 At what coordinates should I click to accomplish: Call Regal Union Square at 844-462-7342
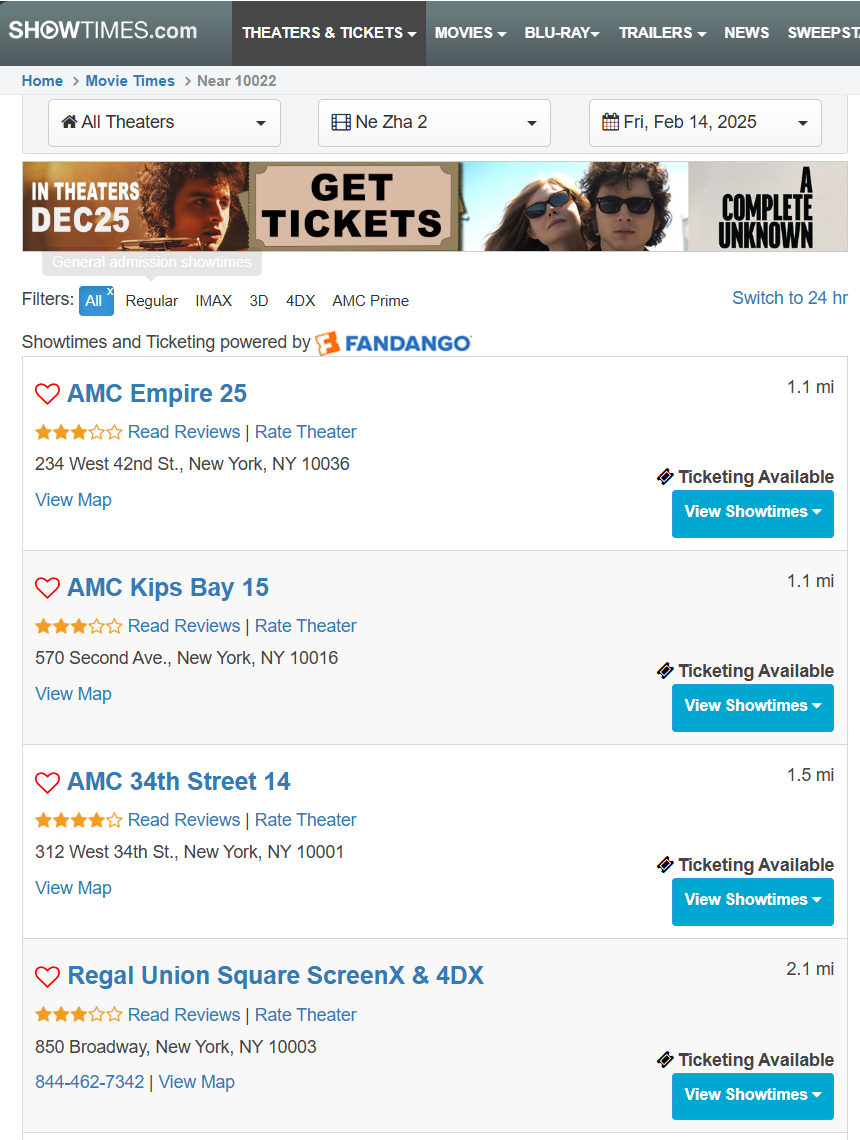(x=89, y=1082)
